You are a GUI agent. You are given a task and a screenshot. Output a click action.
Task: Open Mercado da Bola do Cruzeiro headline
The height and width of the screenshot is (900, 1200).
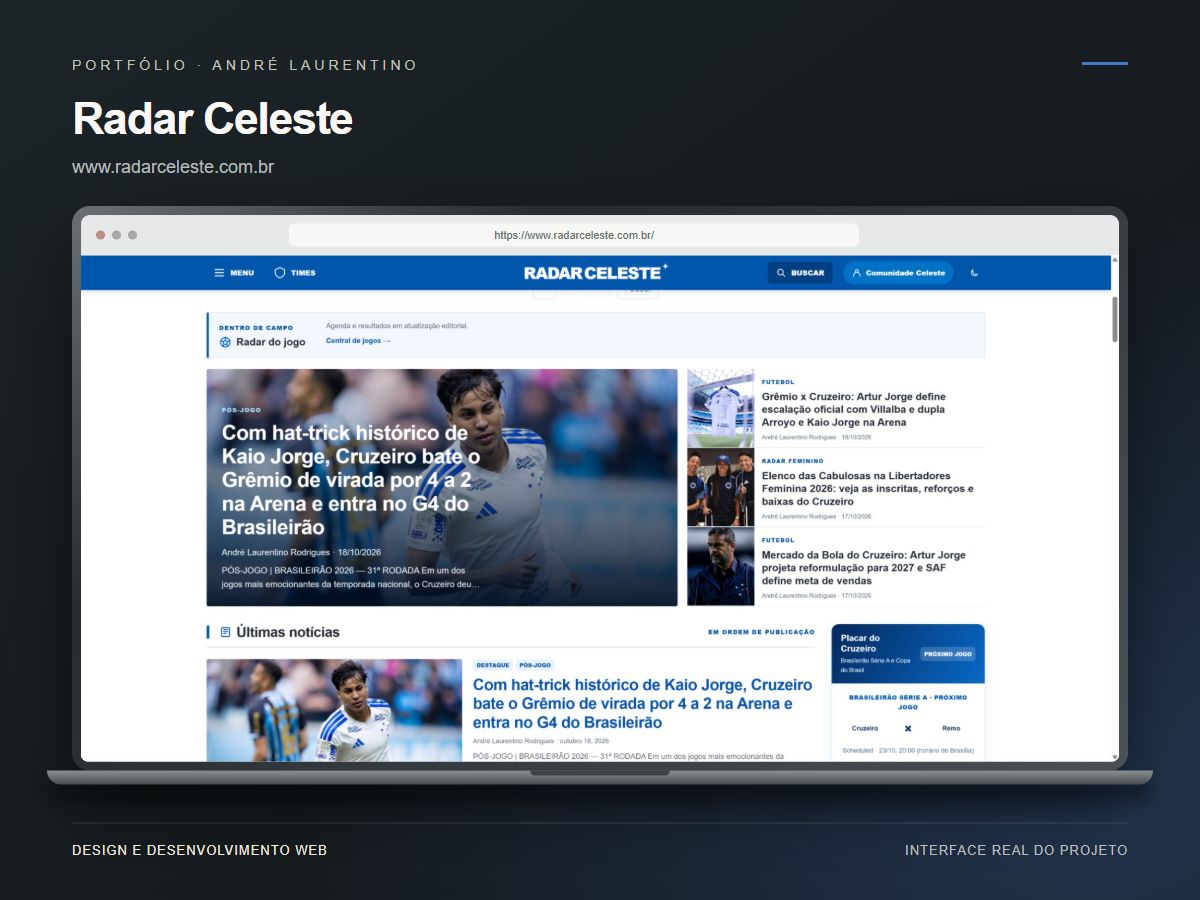pyautogui.click(x=864, y=568)
